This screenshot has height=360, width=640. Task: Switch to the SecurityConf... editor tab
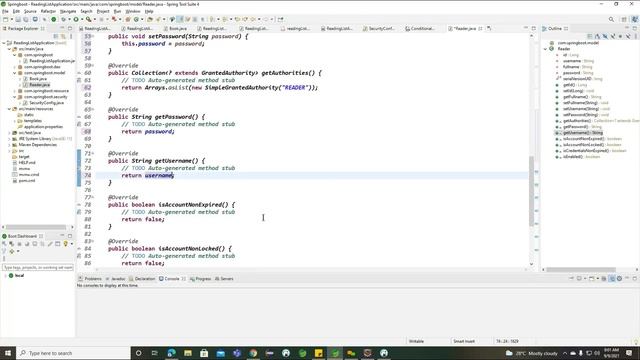coord(379,29)
